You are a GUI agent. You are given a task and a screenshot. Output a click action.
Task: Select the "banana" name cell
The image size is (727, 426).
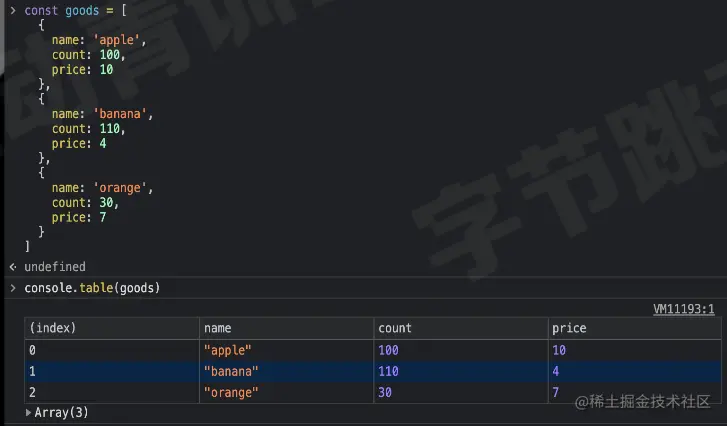(x=231, y=371)
